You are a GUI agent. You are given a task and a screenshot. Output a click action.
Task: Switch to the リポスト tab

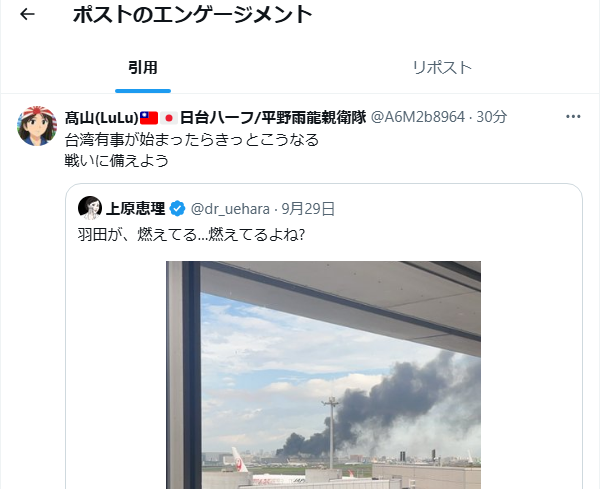point(442,68)
